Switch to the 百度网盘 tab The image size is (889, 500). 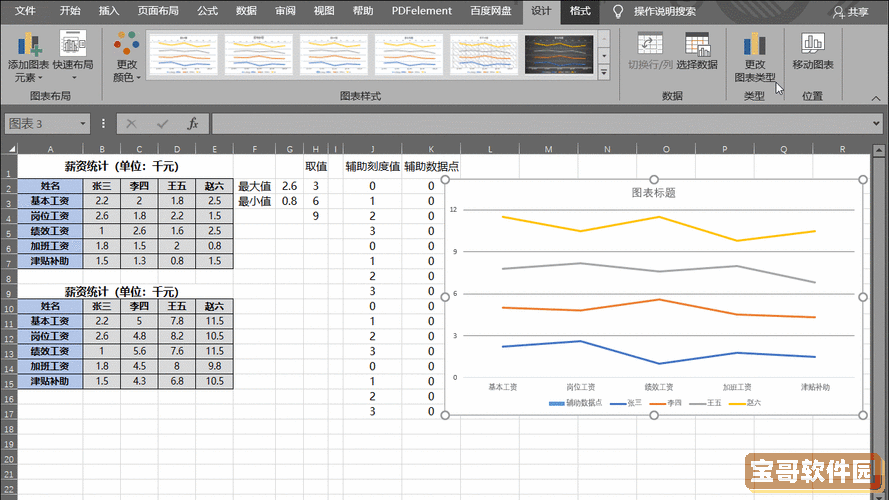(x=491, y=11)
